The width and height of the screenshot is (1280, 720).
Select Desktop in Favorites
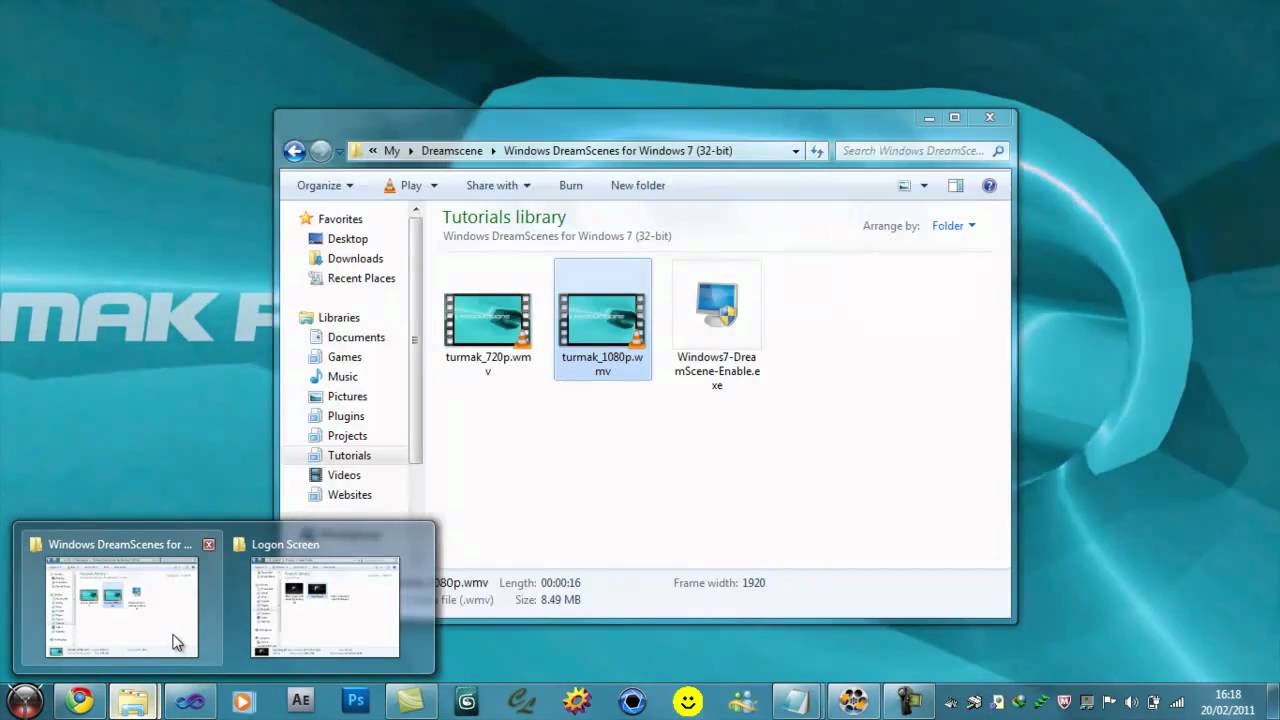click(347, 239)
